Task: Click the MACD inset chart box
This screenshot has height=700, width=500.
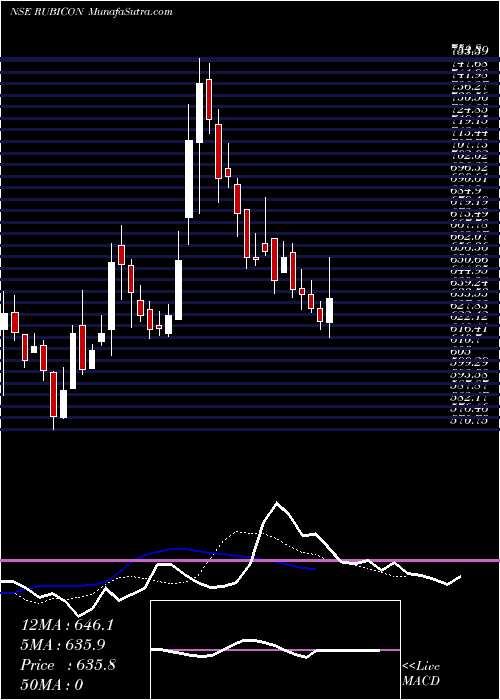Action: (275, 650)
